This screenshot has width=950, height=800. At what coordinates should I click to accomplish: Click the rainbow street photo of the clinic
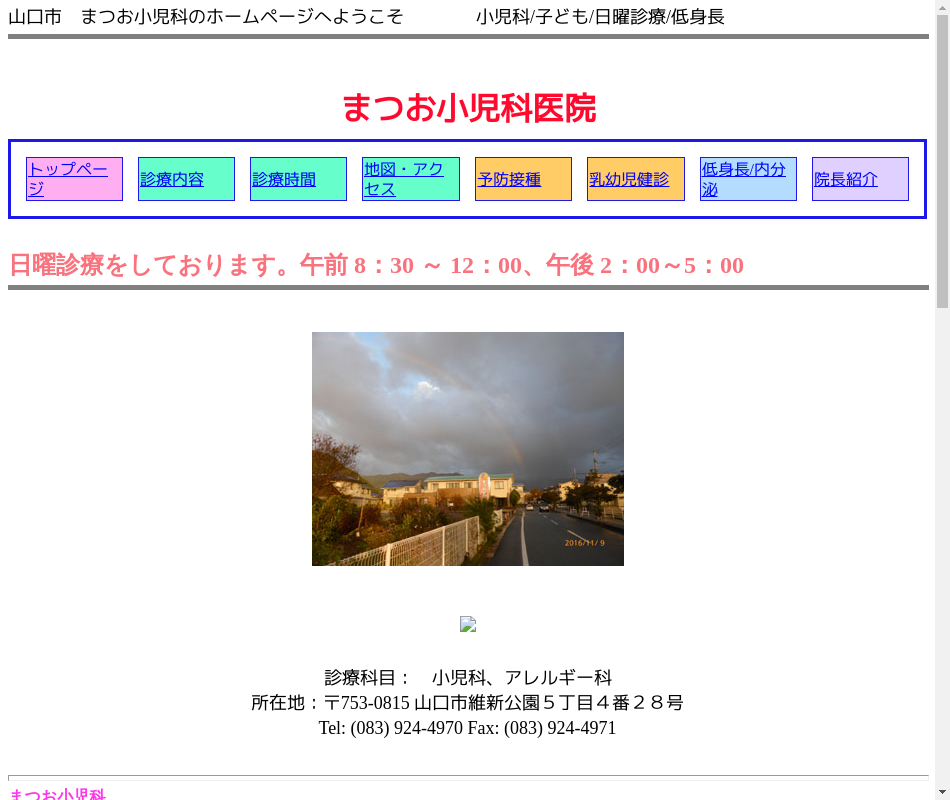(x=467, y=449)
